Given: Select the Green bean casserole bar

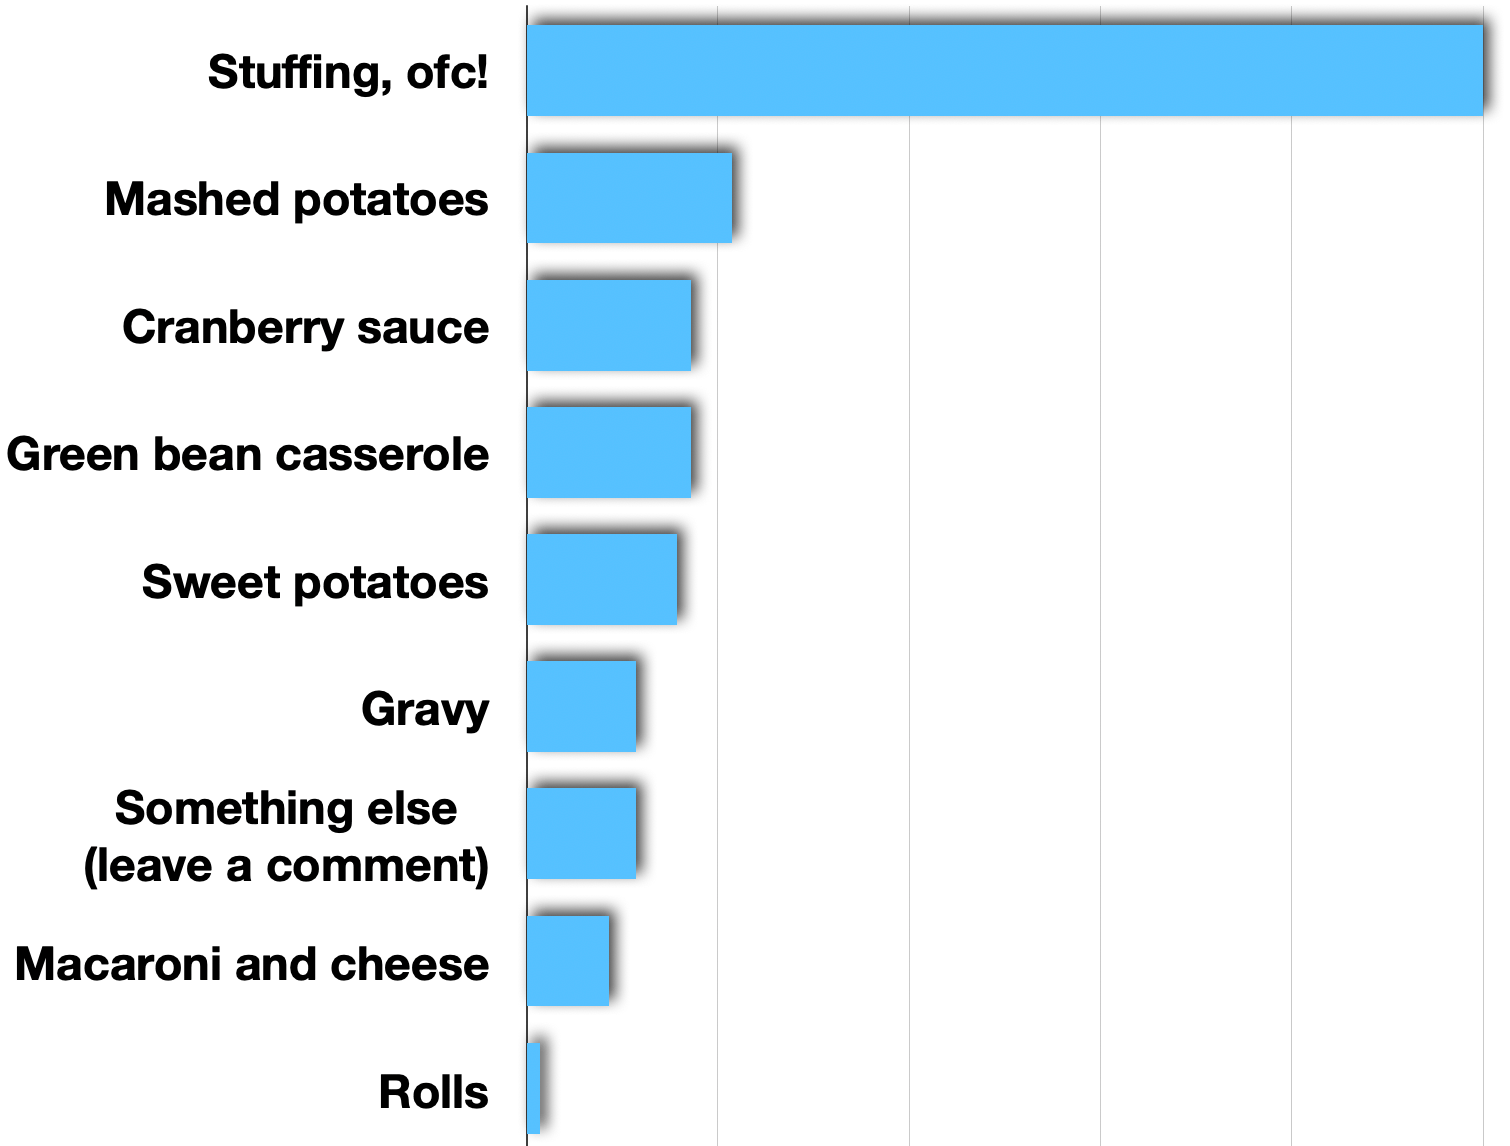Looking at the screenshot, I should coord(609,452).
